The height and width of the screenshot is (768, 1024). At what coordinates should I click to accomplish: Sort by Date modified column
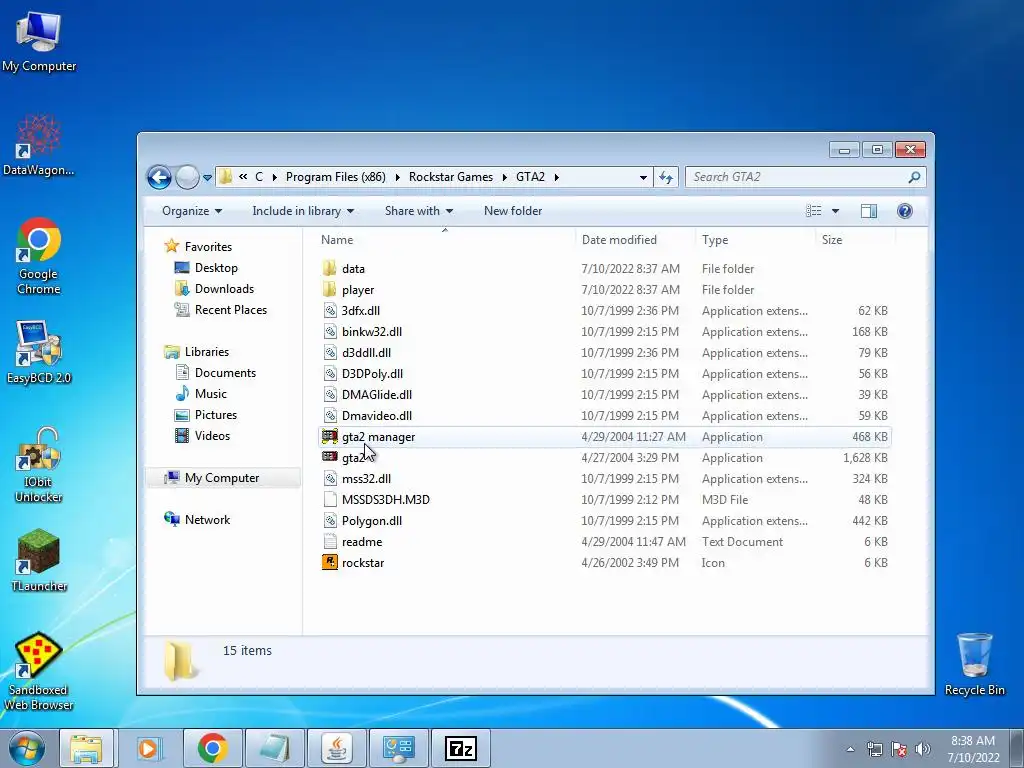pos(619,240)
